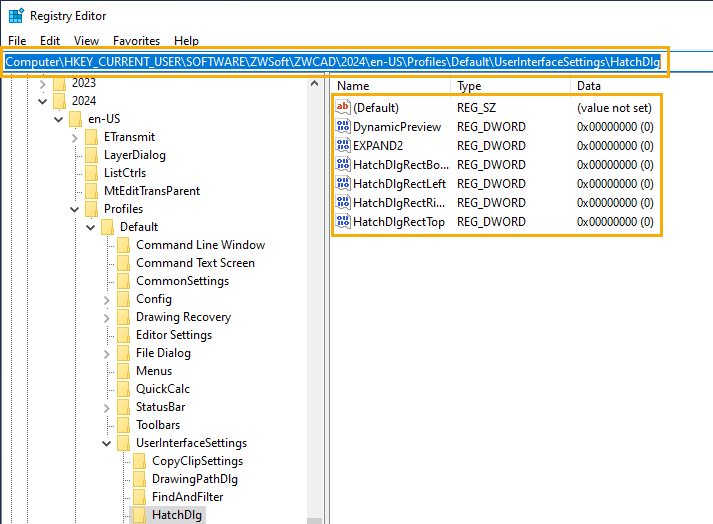Select the HatchDlgRectRi... value name
713x524 pixels.
tap(399, 202)
